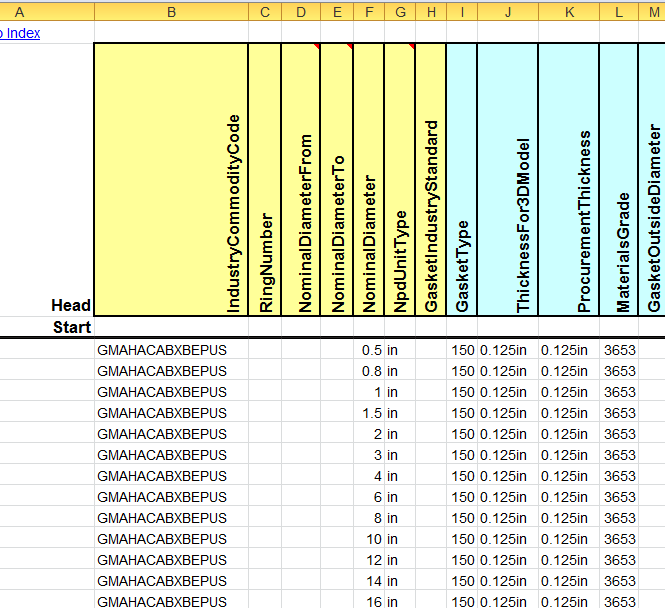Click the GasketType header cell
Screen dimensions: 665x608
tap(462, 179)
